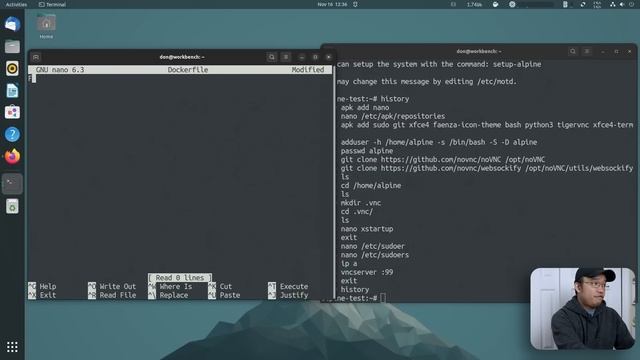Show Applications grid at dock bottom
Viewport: 640px width, 360px height.
click(x=12, y=347)
